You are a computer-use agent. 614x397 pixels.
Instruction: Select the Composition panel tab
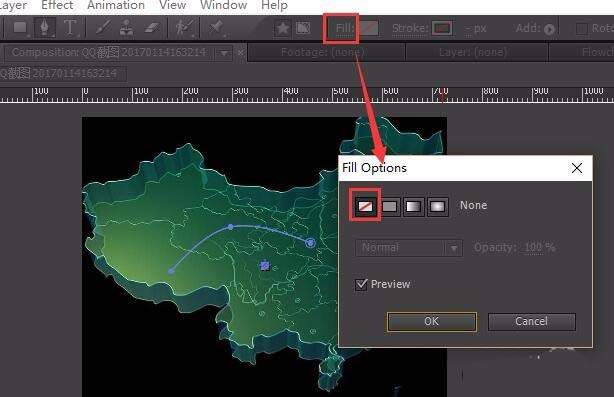[x=109, y=52]
